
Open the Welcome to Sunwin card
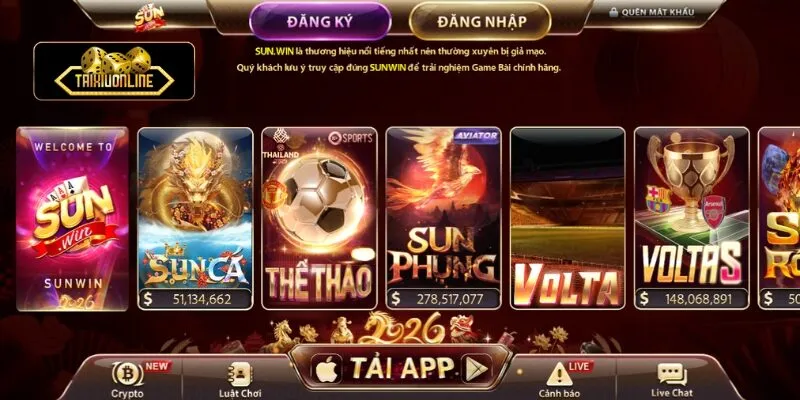[72, 218]
